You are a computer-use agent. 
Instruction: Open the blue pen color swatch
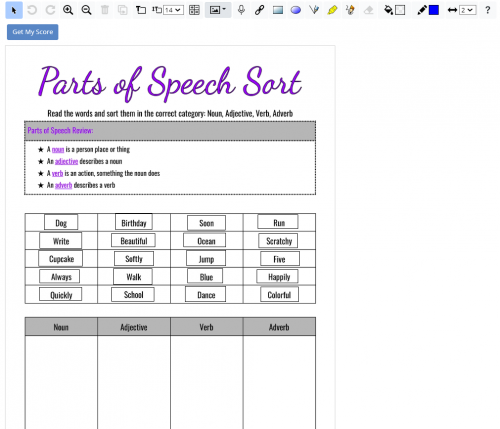click(434, 10)
